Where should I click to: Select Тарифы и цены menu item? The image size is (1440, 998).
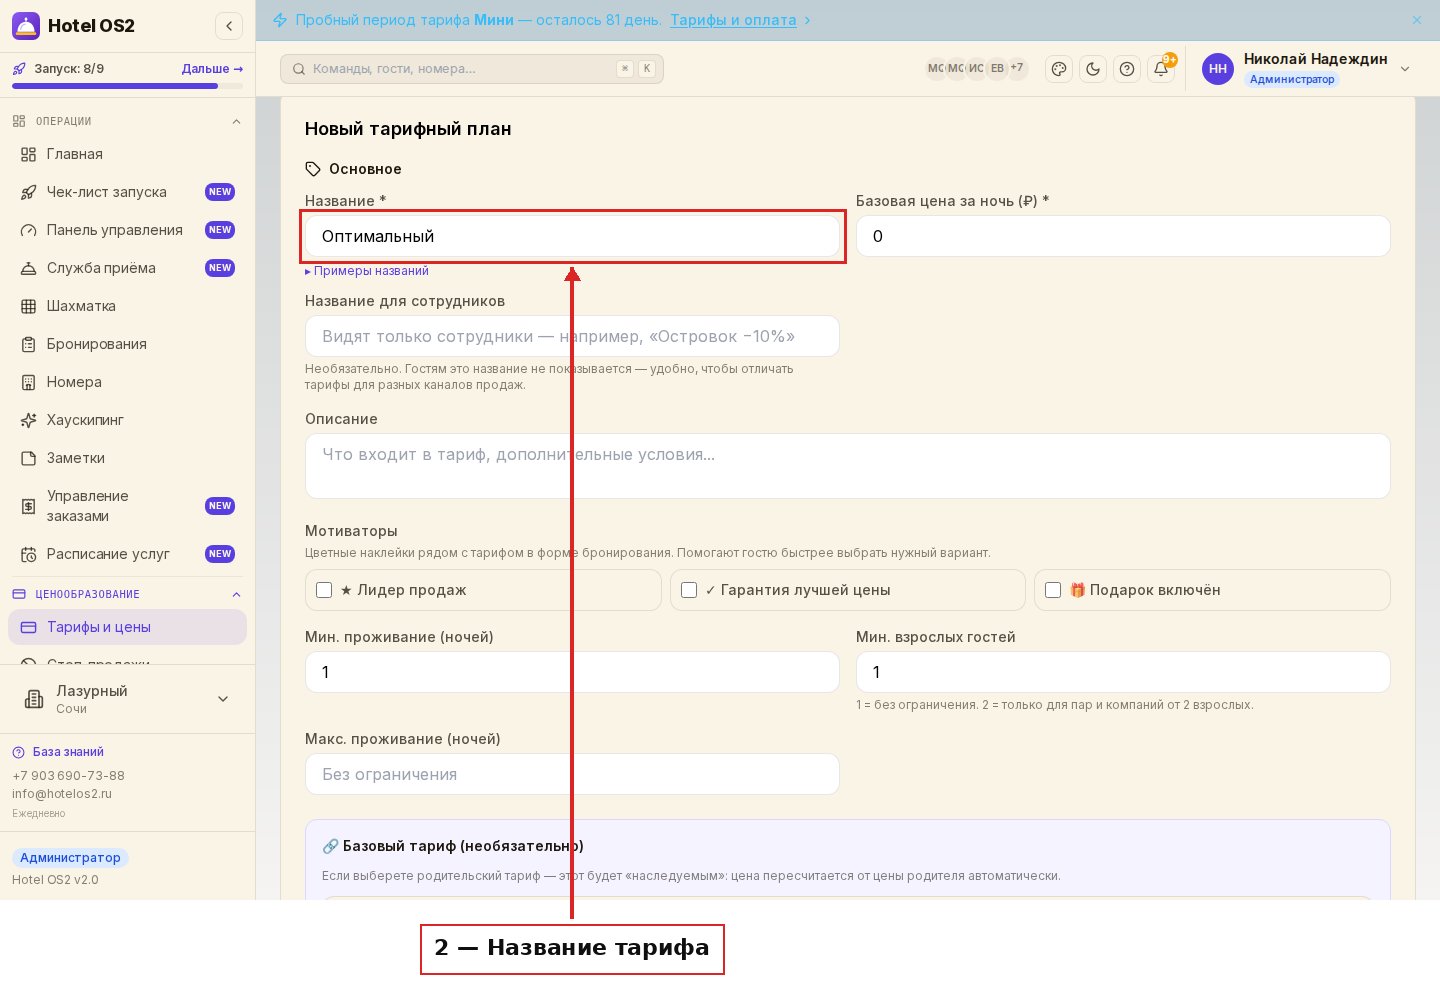(x=127, y=627)
